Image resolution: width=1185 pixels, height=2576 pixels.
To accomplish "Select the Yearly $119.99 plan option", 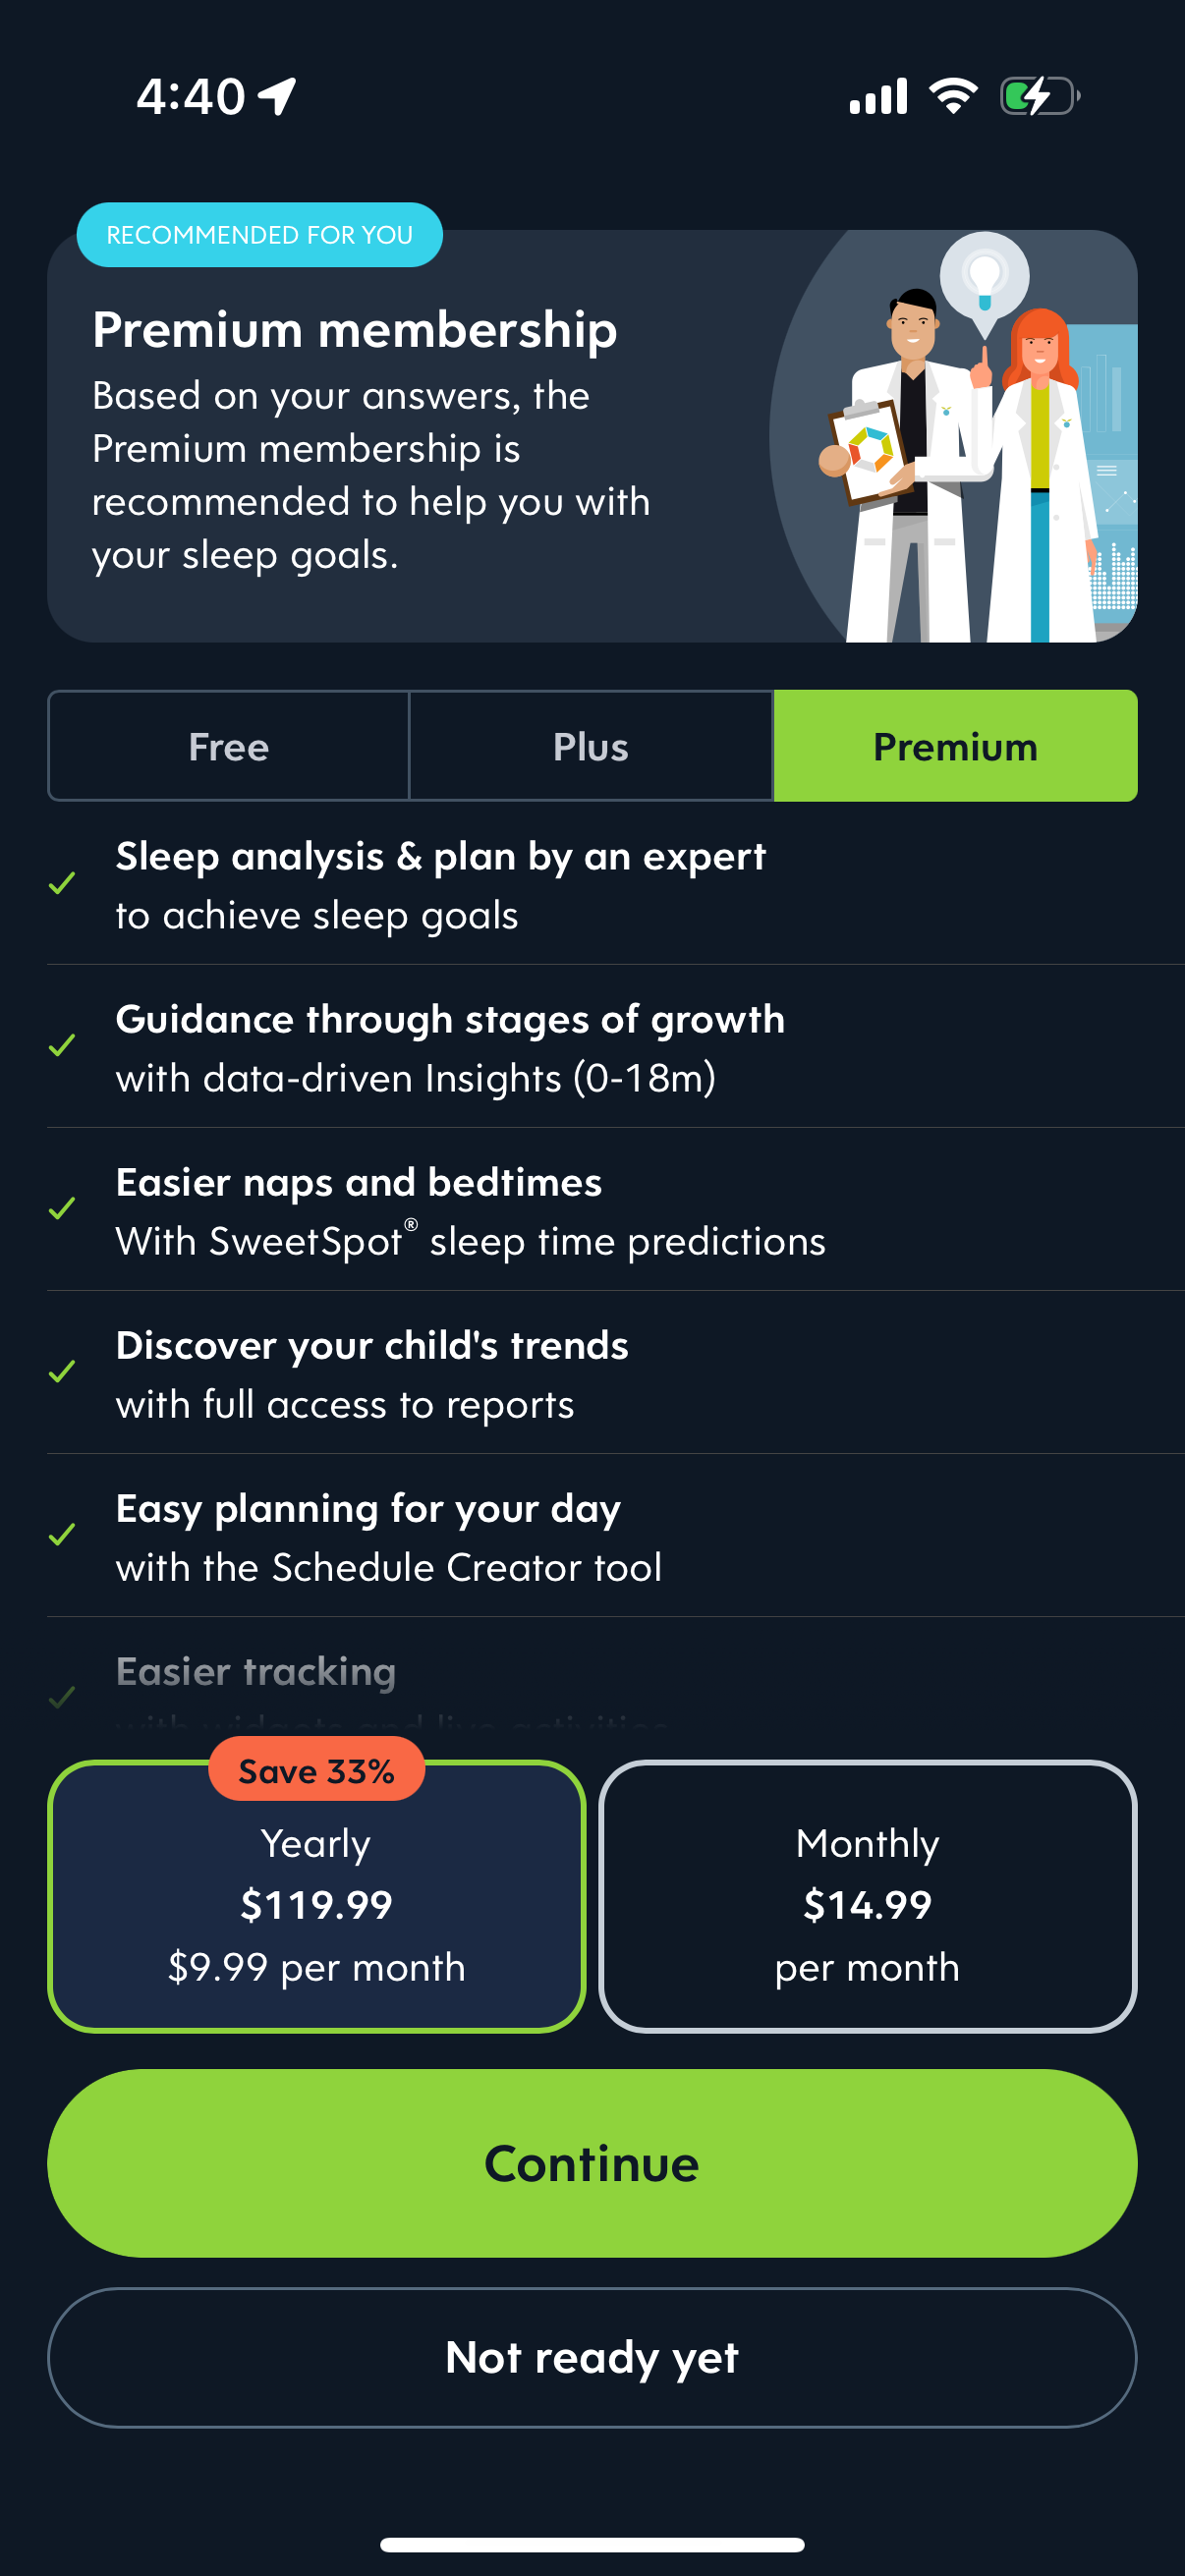I will click(x=316, y=1905).
